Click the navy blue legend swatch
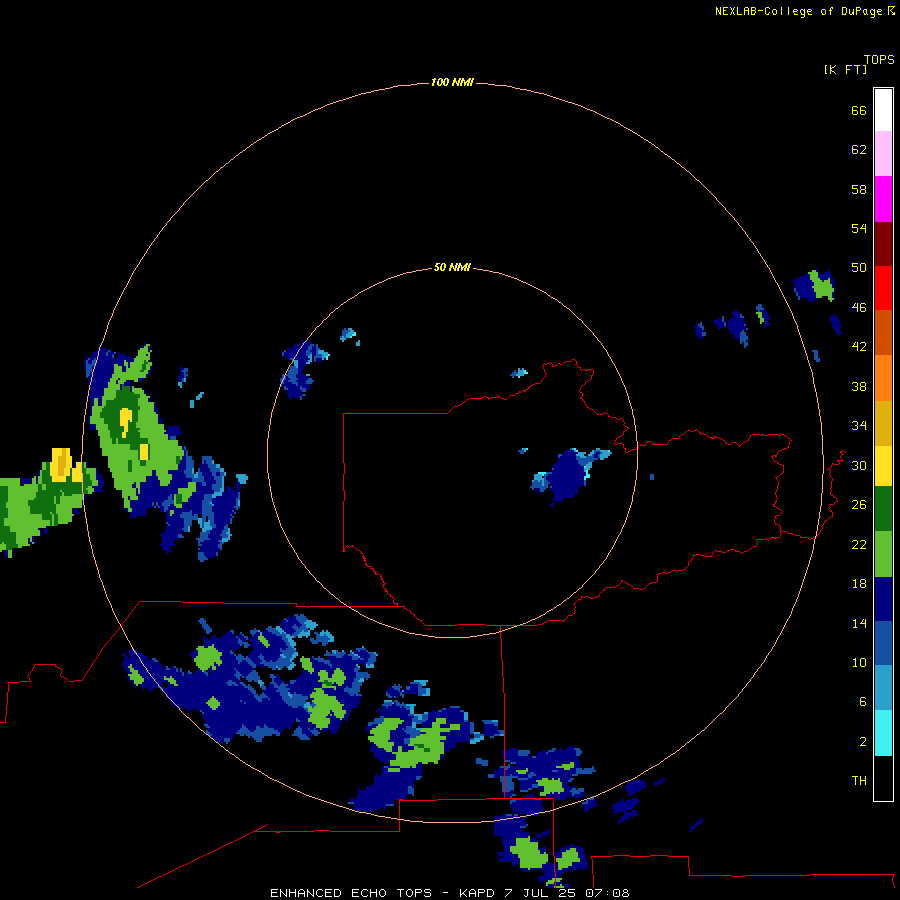Screen dimensions: 900x900 [883, 599]
